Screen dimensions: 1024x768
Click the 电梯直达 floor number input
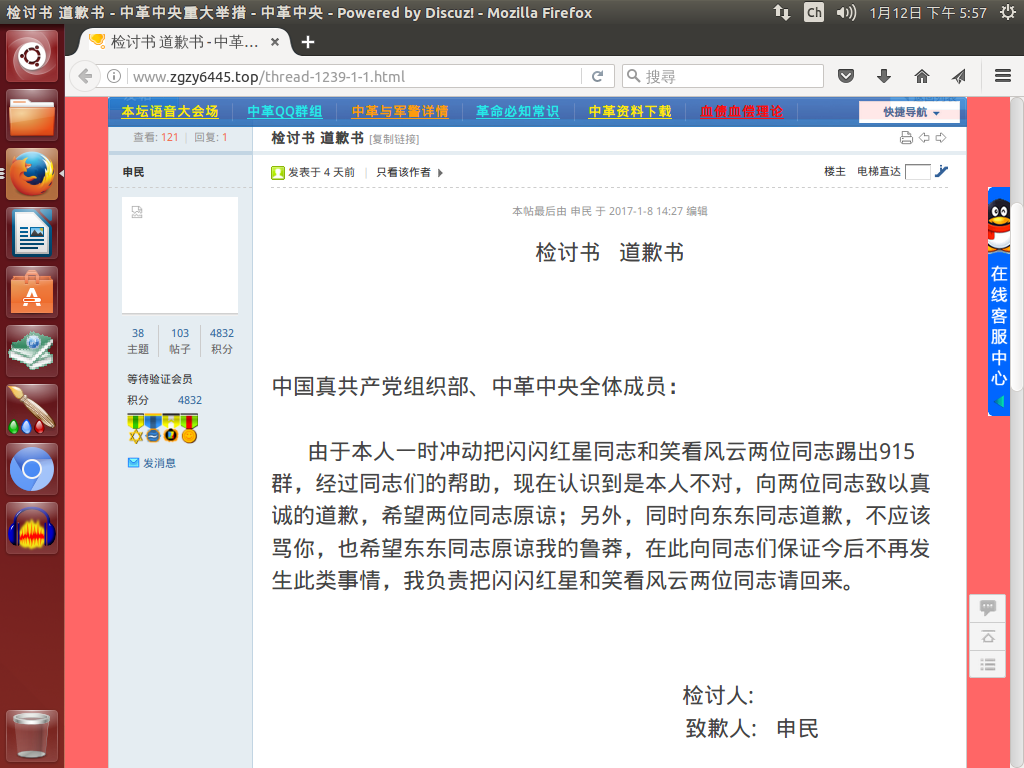pos(917,172)
